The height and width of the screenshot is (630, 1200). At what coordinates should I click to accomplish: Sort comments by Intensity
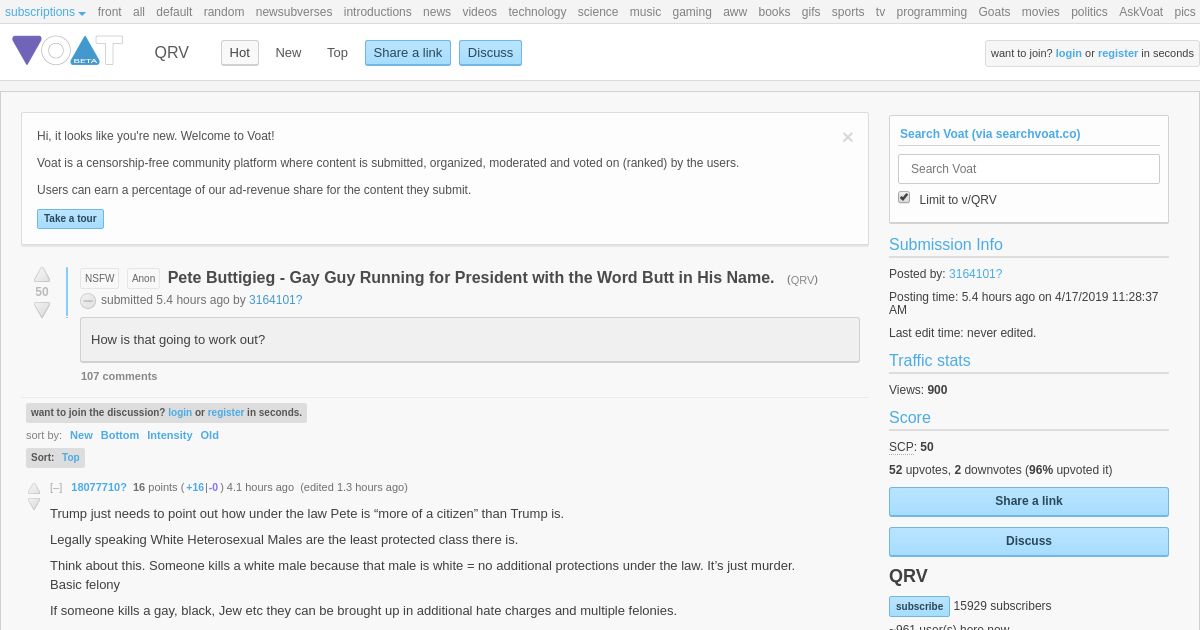pyautogui.click(x=170, y=435)
